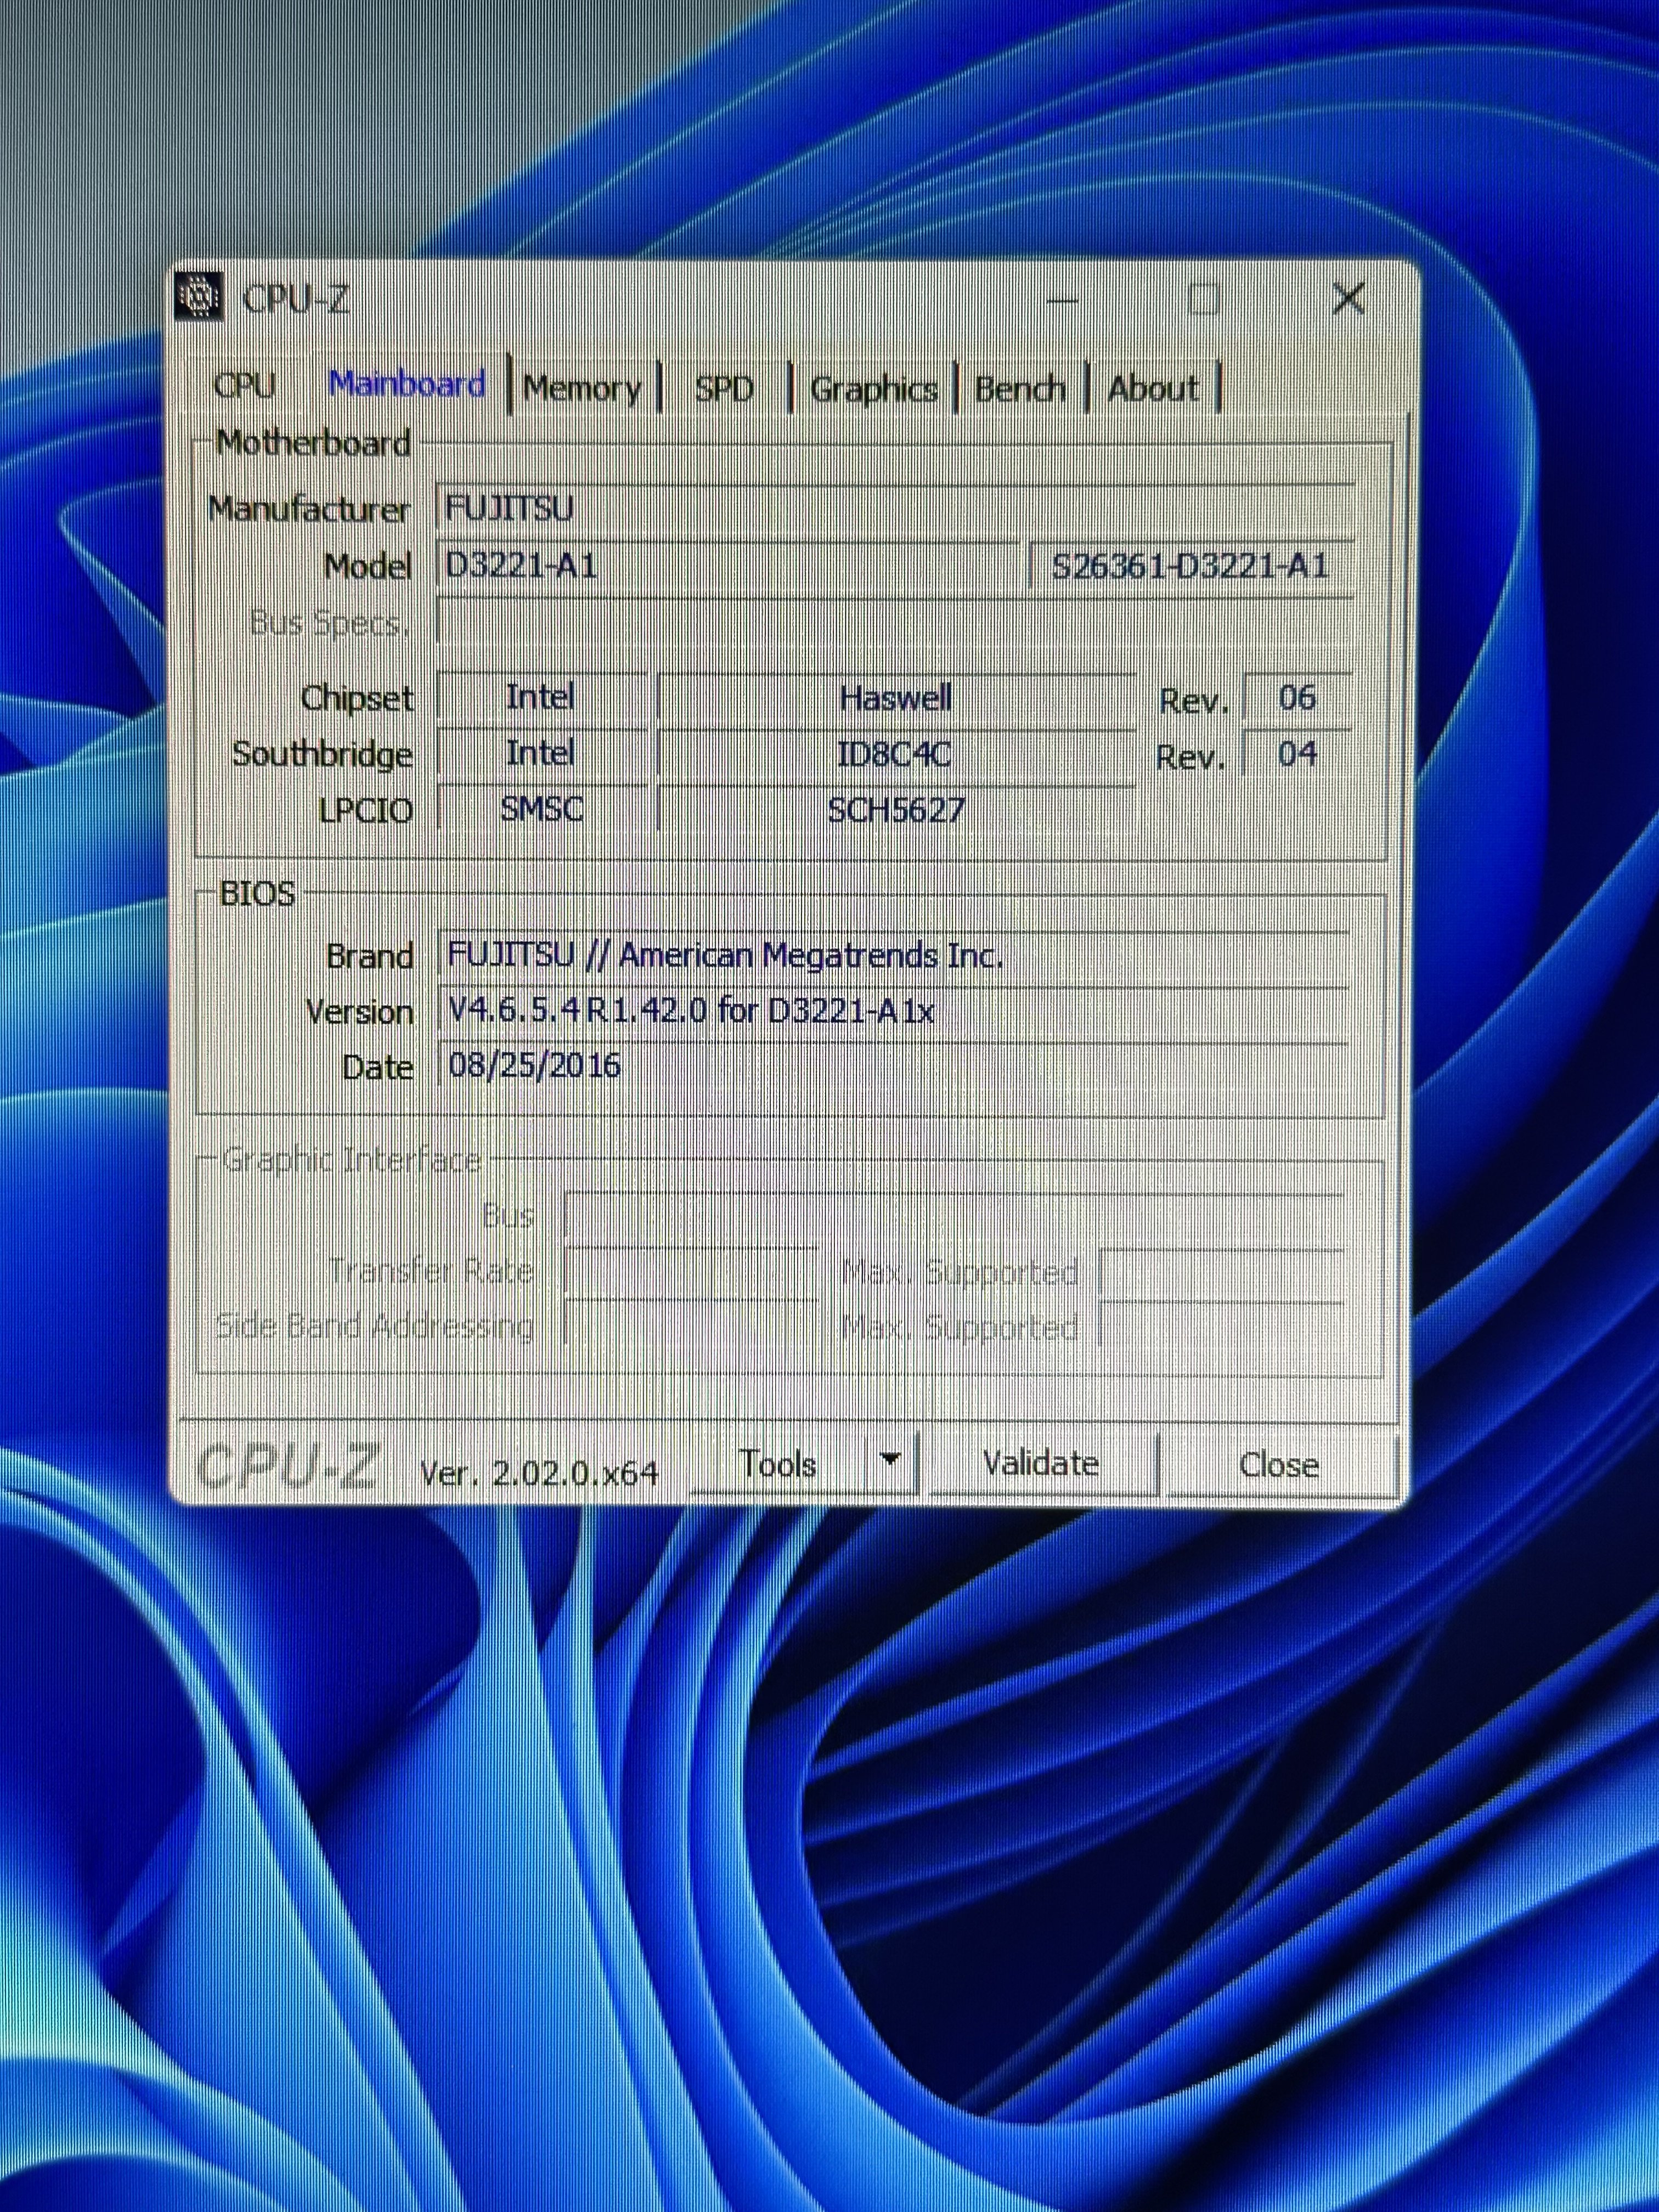
Task: Click the Tools button
Action: 778,1464
